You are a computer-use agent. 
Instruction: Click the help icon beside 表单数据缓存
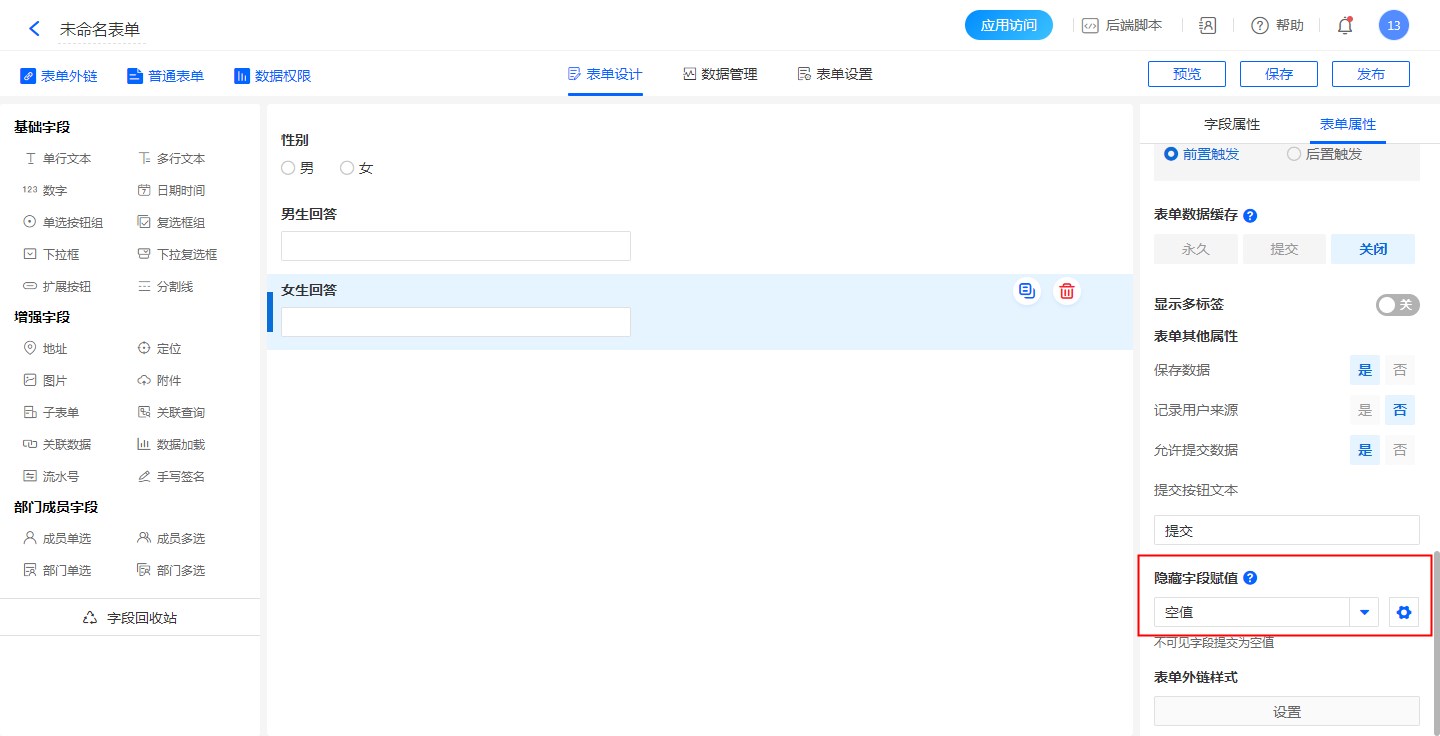click(x=1250, y=215)
